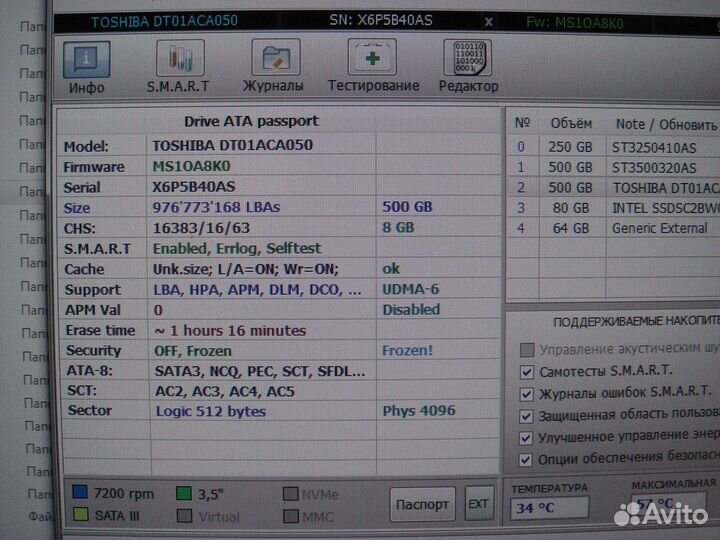Click the Паспорт button
Viewport: 720px width, 540px height.
click(x=422, y=505)
